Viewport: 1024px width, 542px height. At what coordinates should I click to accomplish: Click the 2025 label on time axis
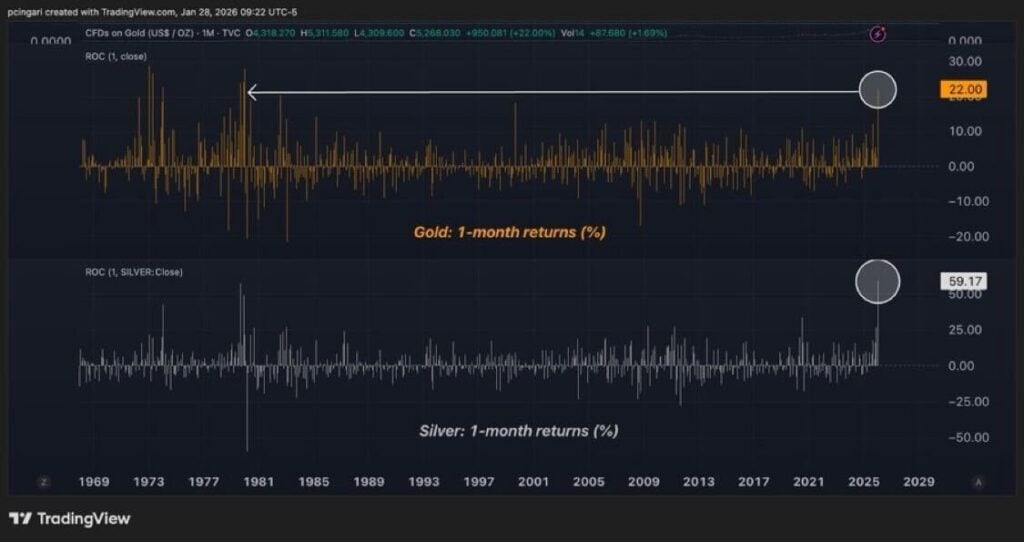pyautogui.click(x=863, y=482)
